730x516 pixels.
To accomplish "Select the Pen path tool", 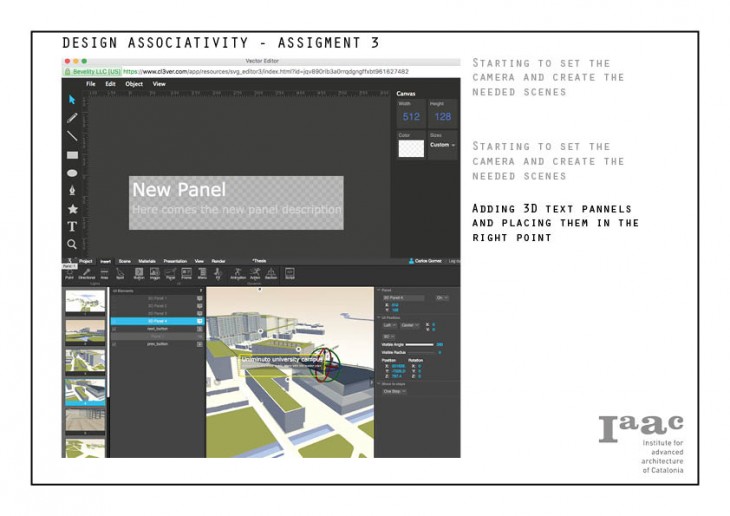I will click(72, 191).
